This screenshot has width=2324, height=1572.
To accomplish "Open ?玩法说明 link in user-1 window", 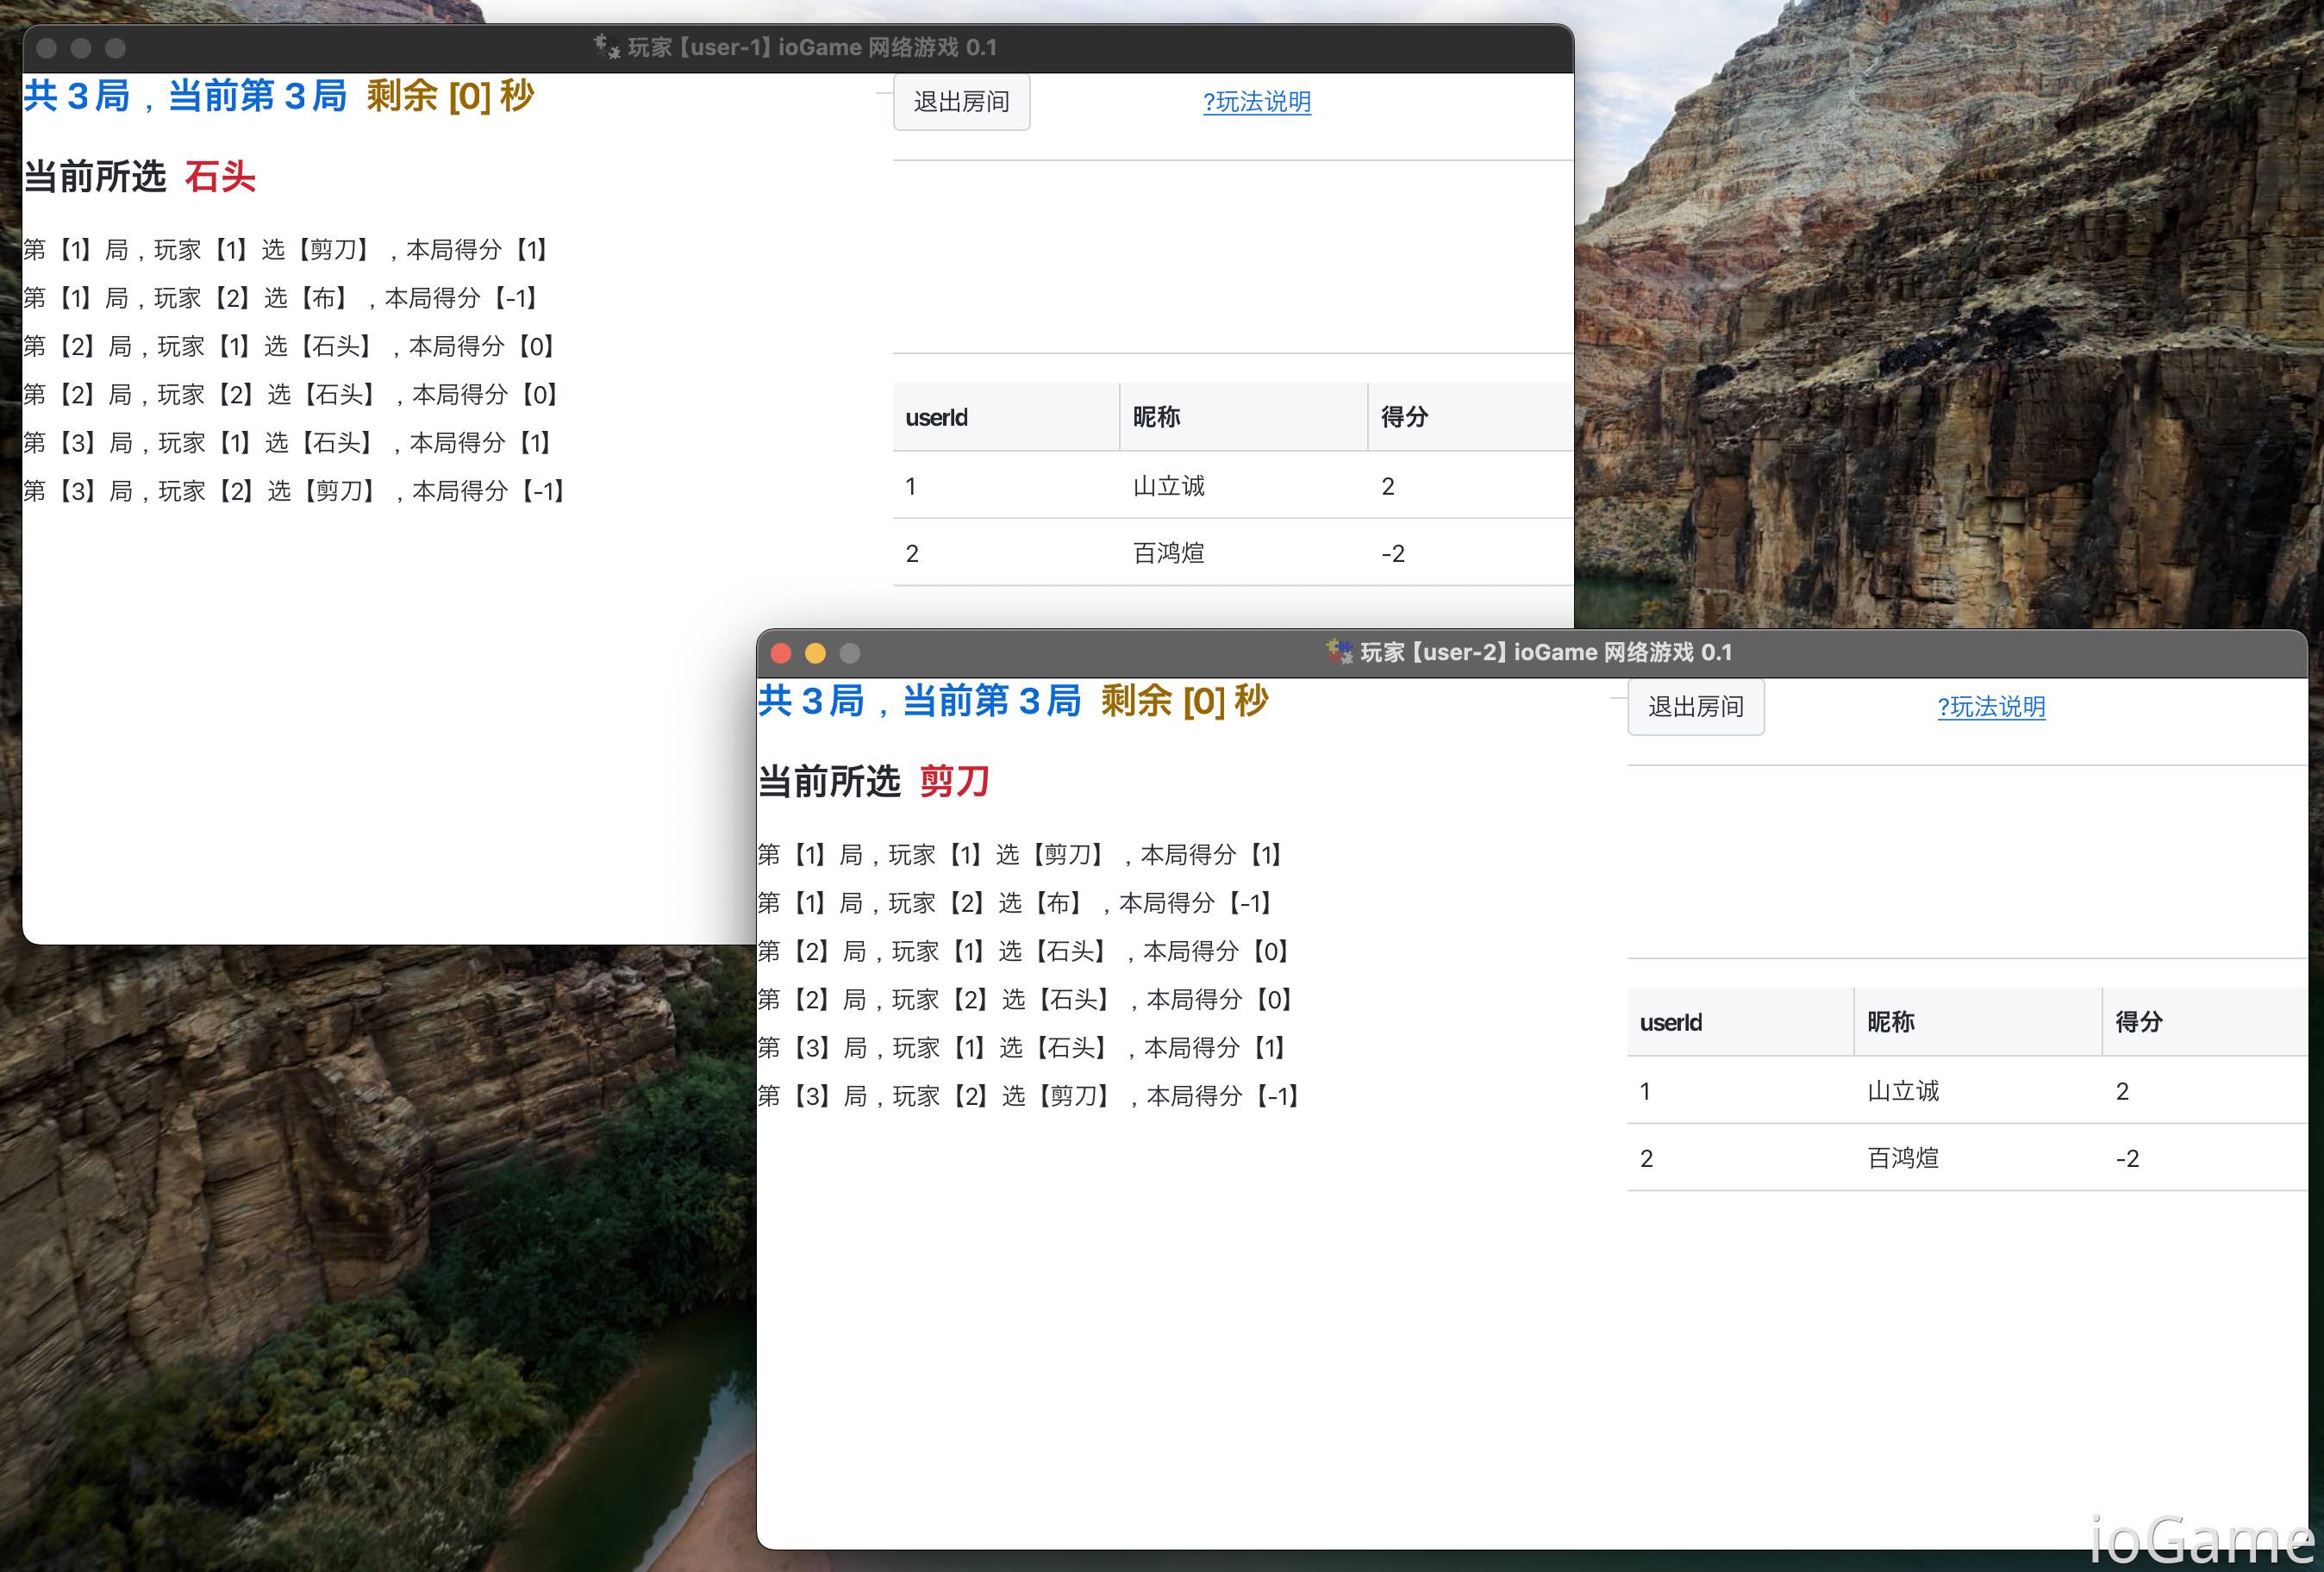I will pos(1256,102).
